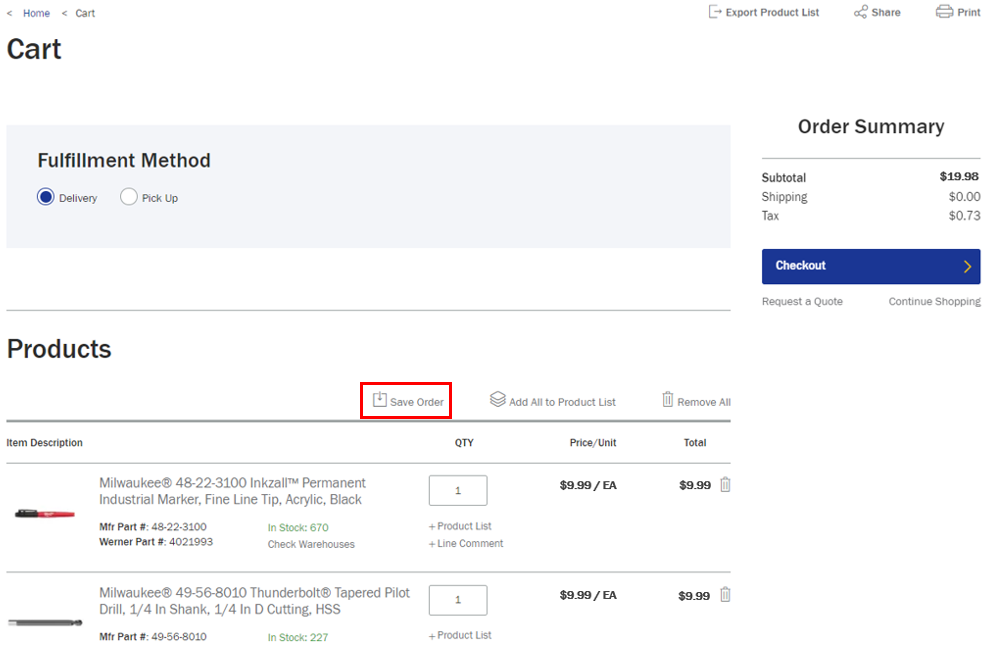
Task: Click Continue Shopping link
Action: point(934,301)
